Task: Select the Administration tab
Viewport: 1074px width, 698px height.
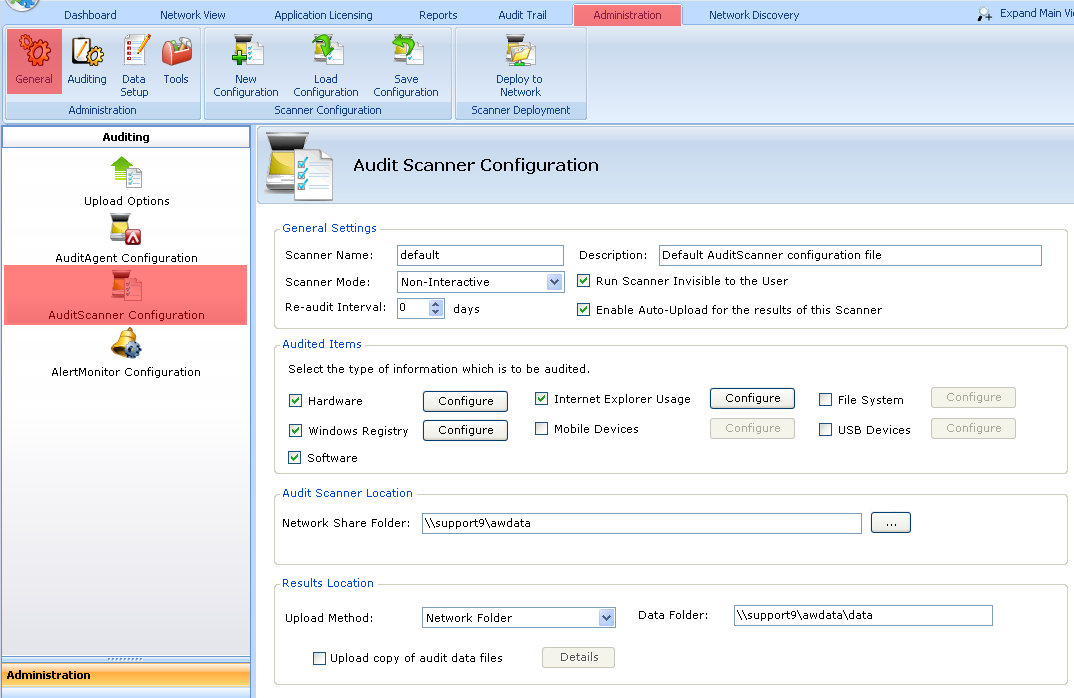Action: [627, 15]
